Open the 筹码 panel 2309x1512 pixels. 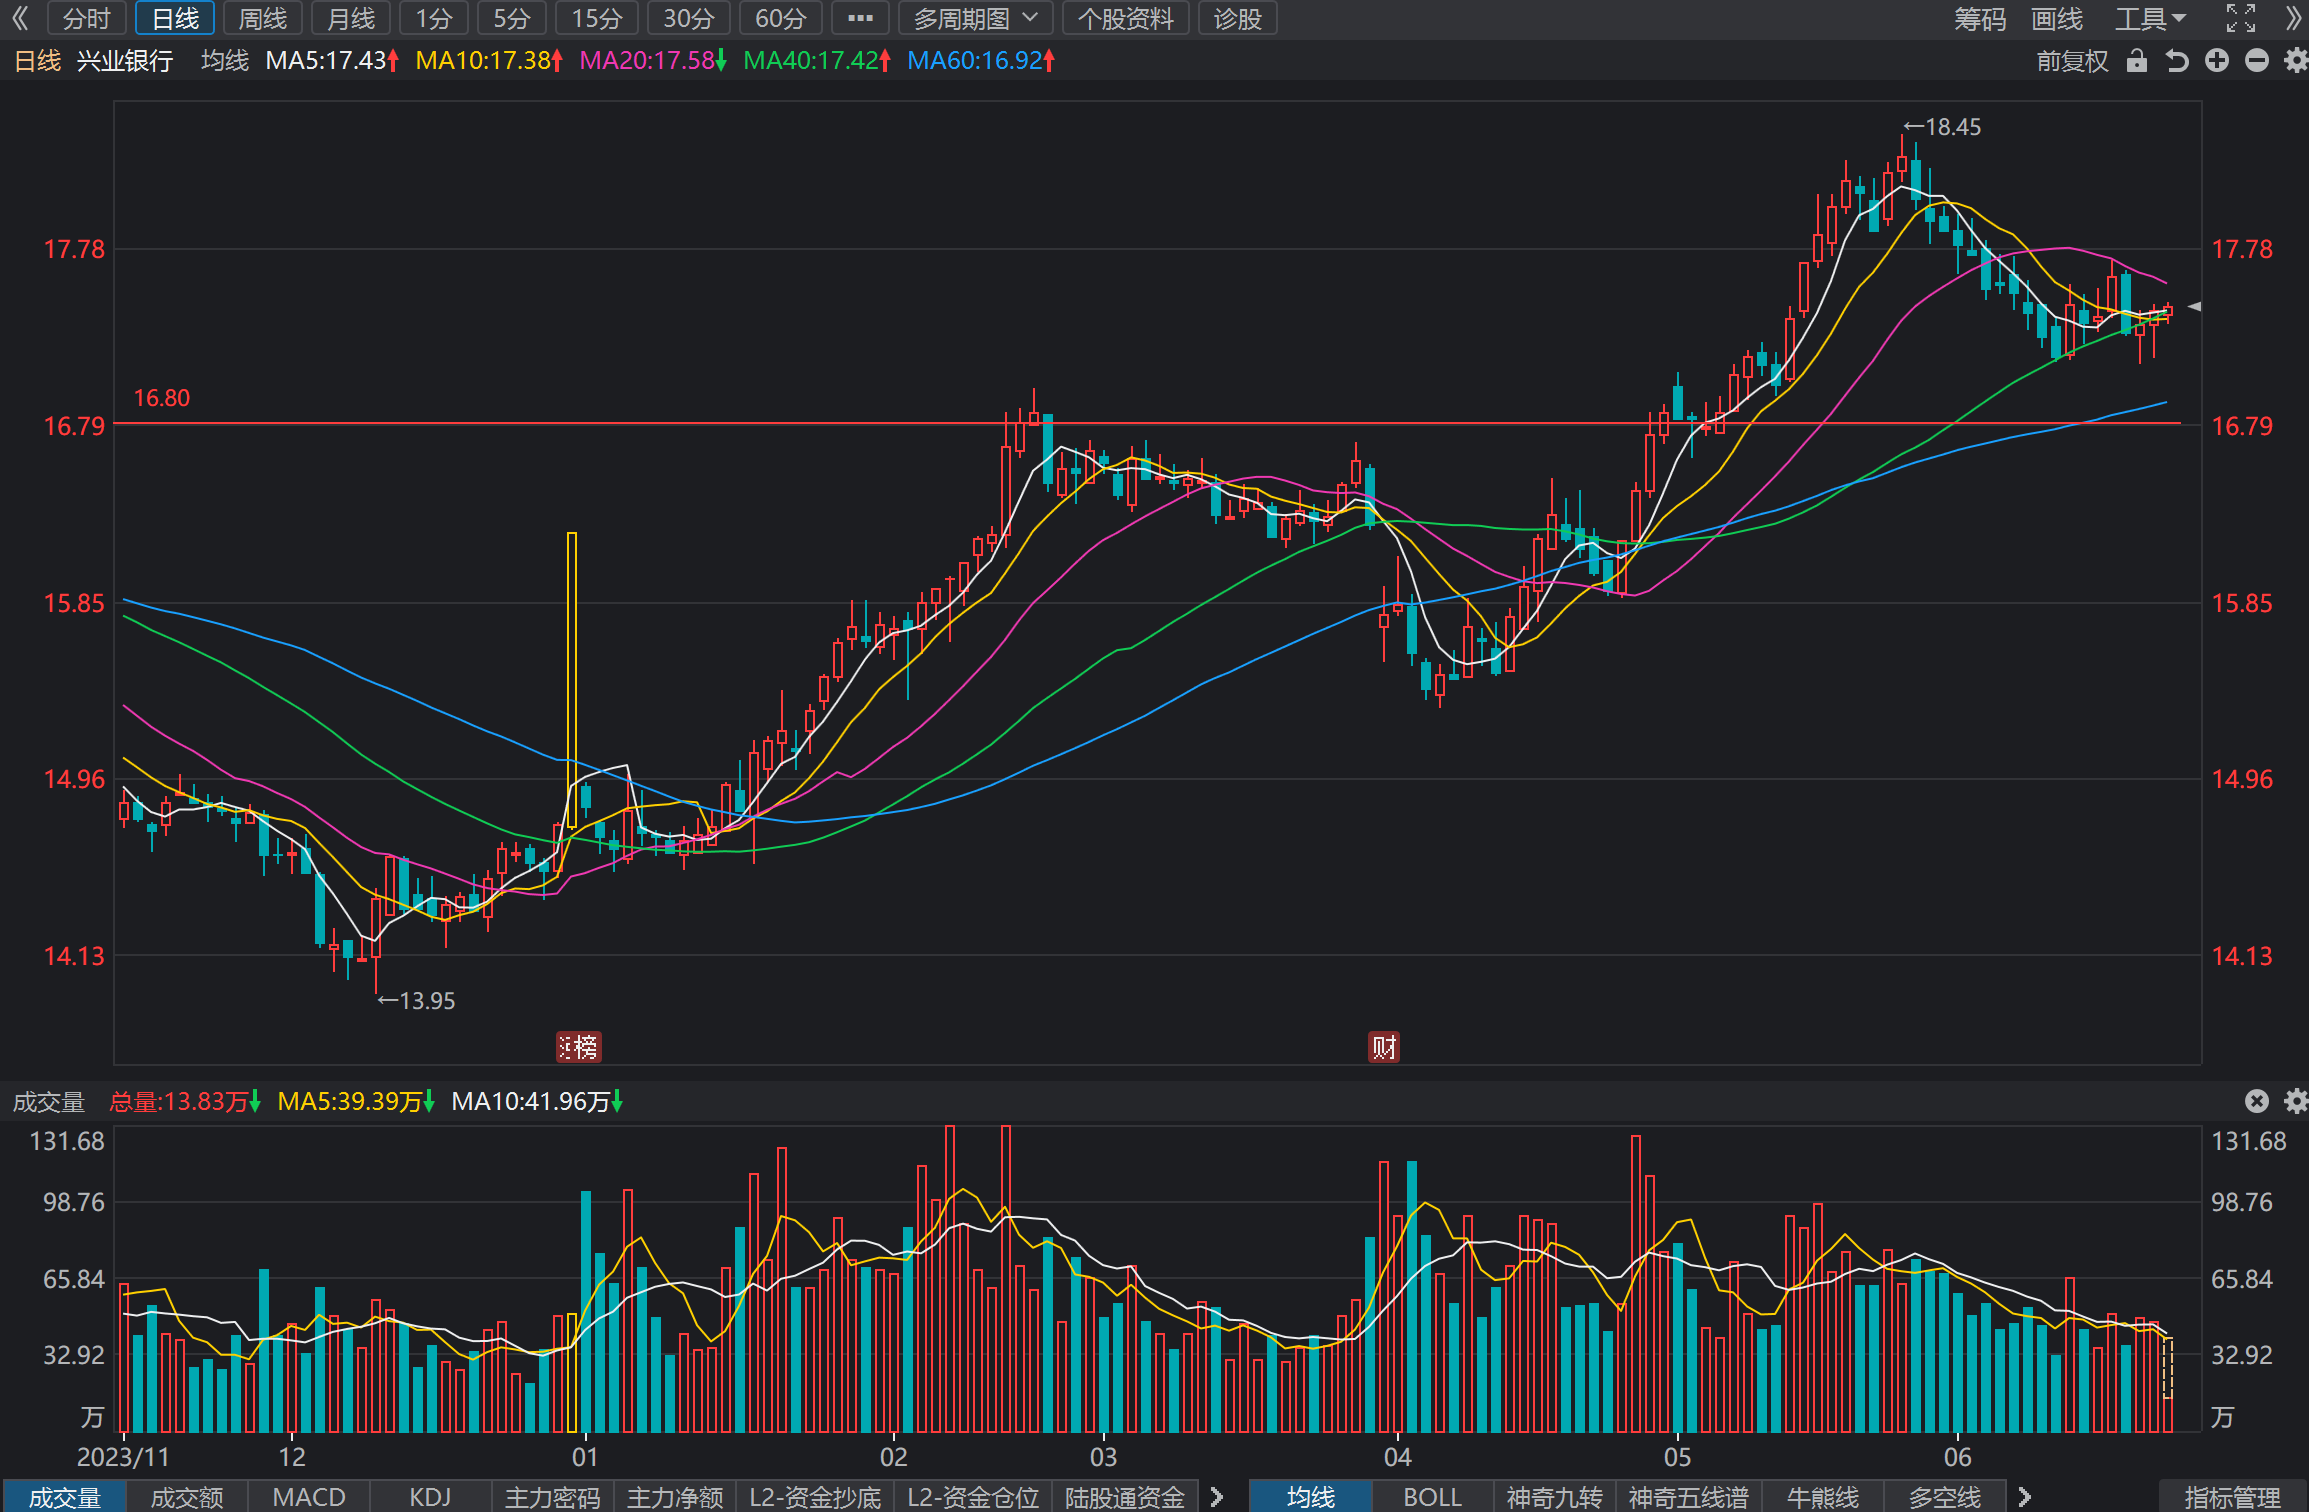pos(1980,18)
